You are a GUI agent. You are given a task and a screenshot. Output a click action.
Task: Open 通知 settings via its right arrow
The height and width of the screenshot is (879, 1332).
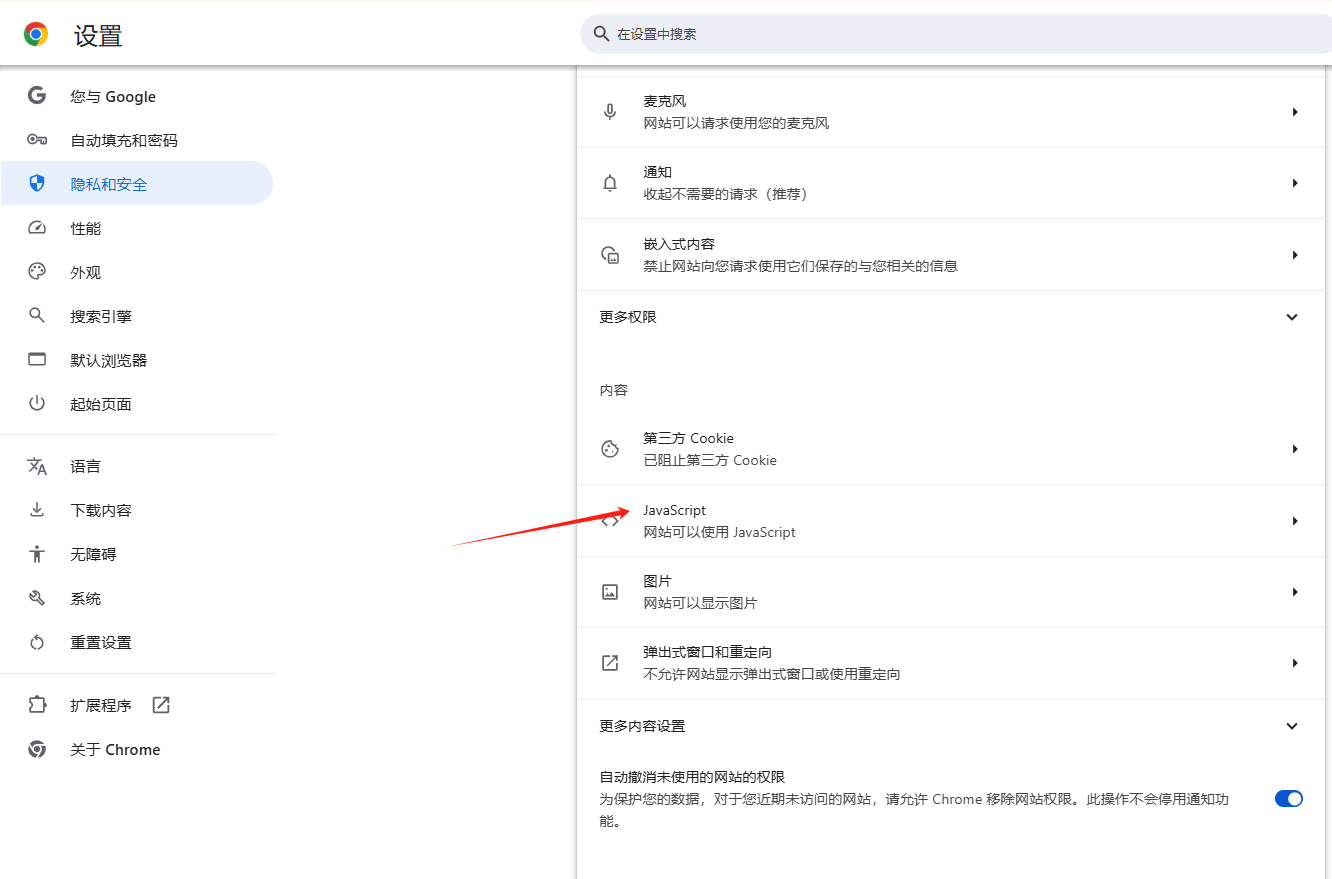click(x=1295, y=183)
